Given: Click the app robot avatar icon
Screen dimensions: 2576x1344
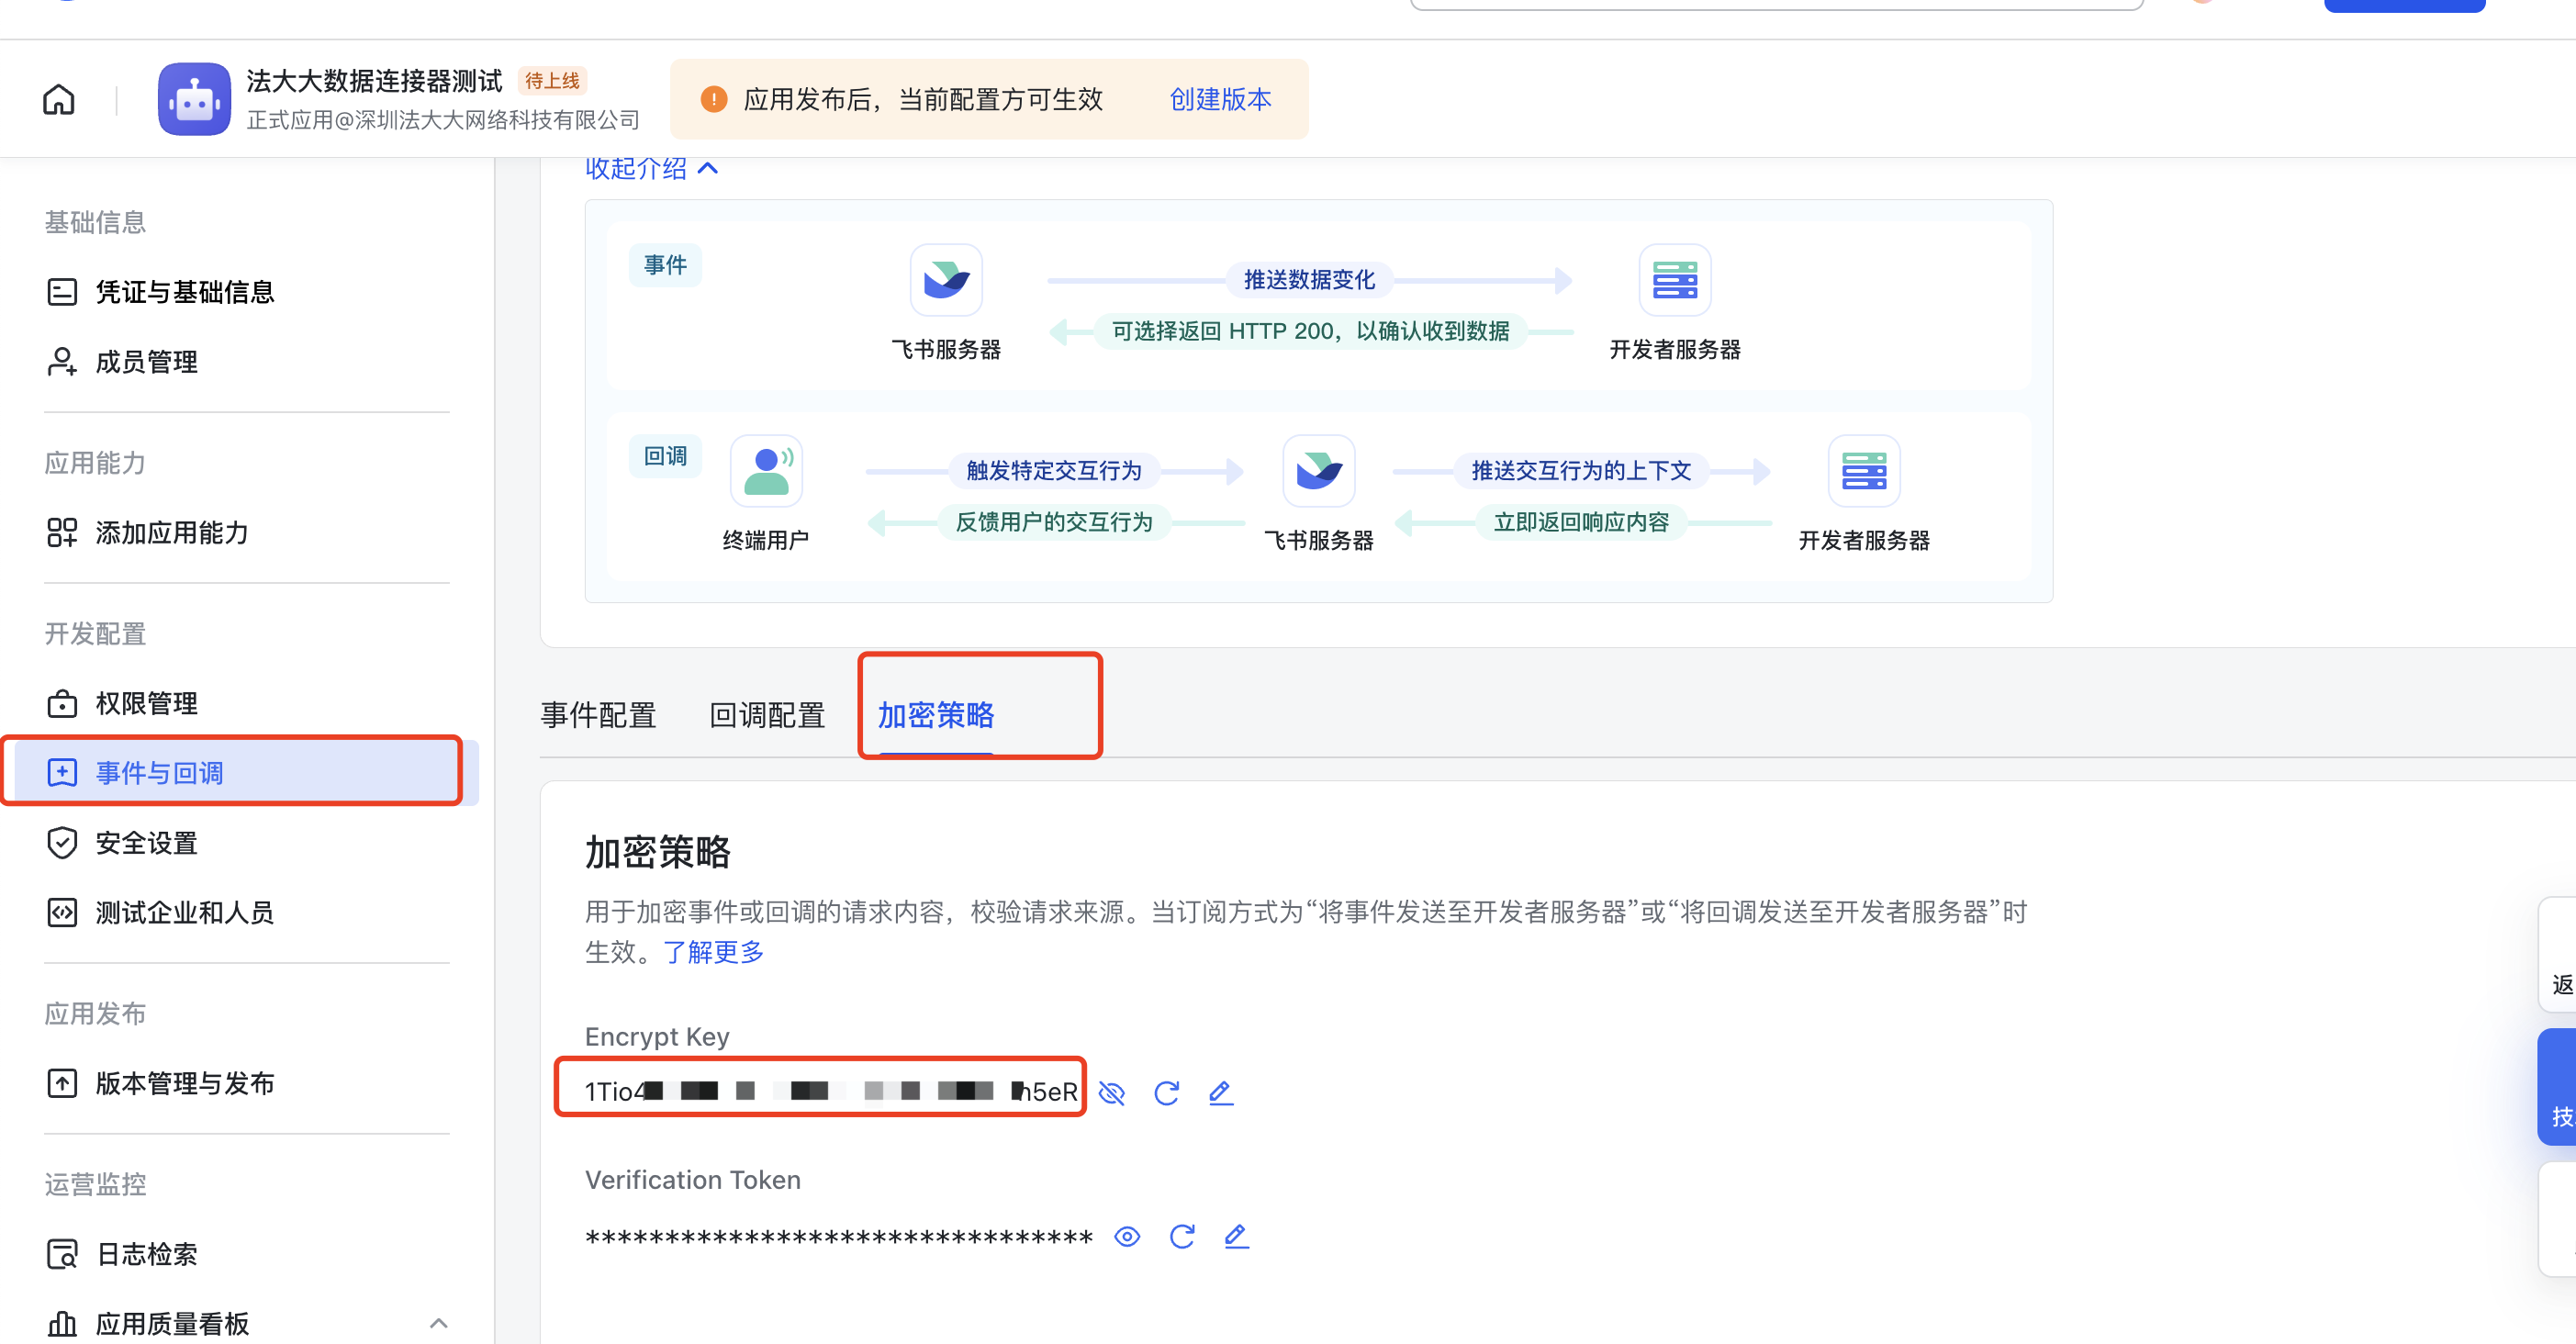Looking at the screenshot, I should pos(194,99).
